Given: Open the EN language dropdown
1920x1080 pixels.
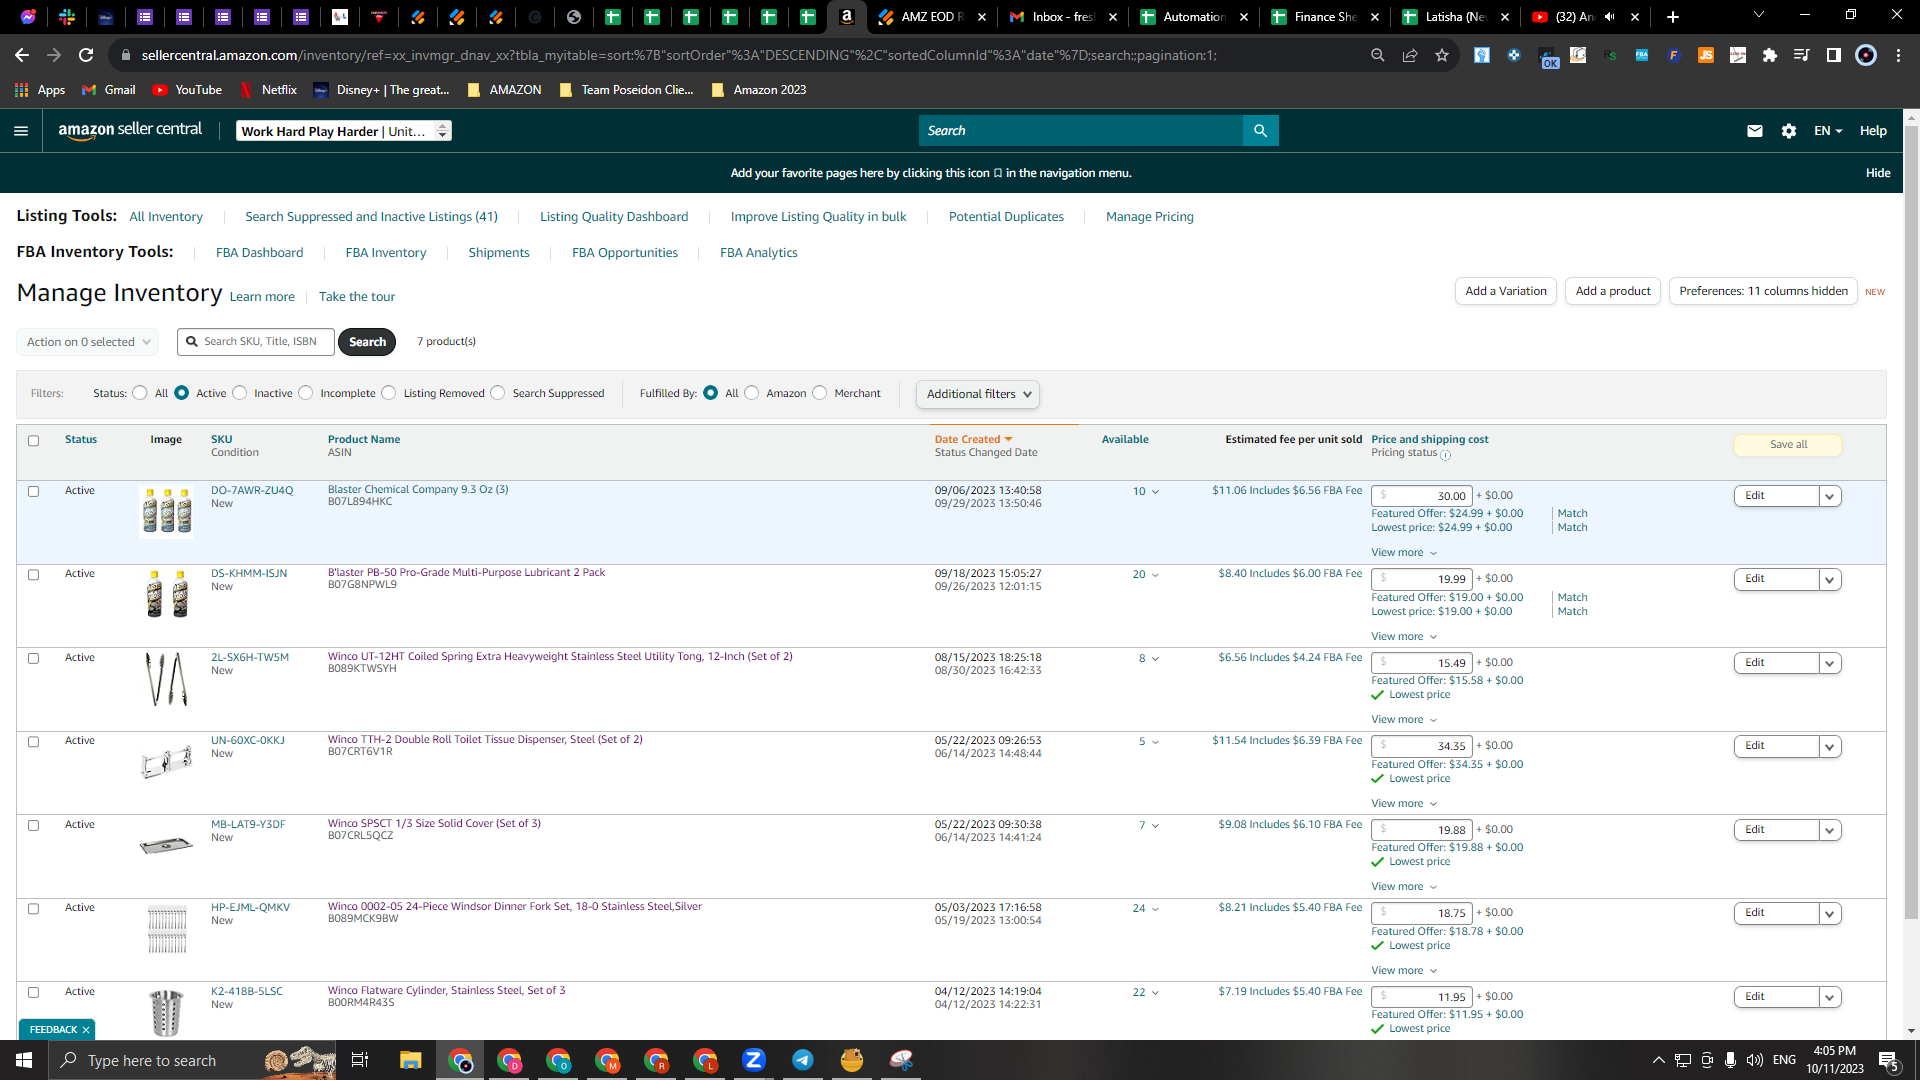Looking at the screenshot, I should (1828, 131).
